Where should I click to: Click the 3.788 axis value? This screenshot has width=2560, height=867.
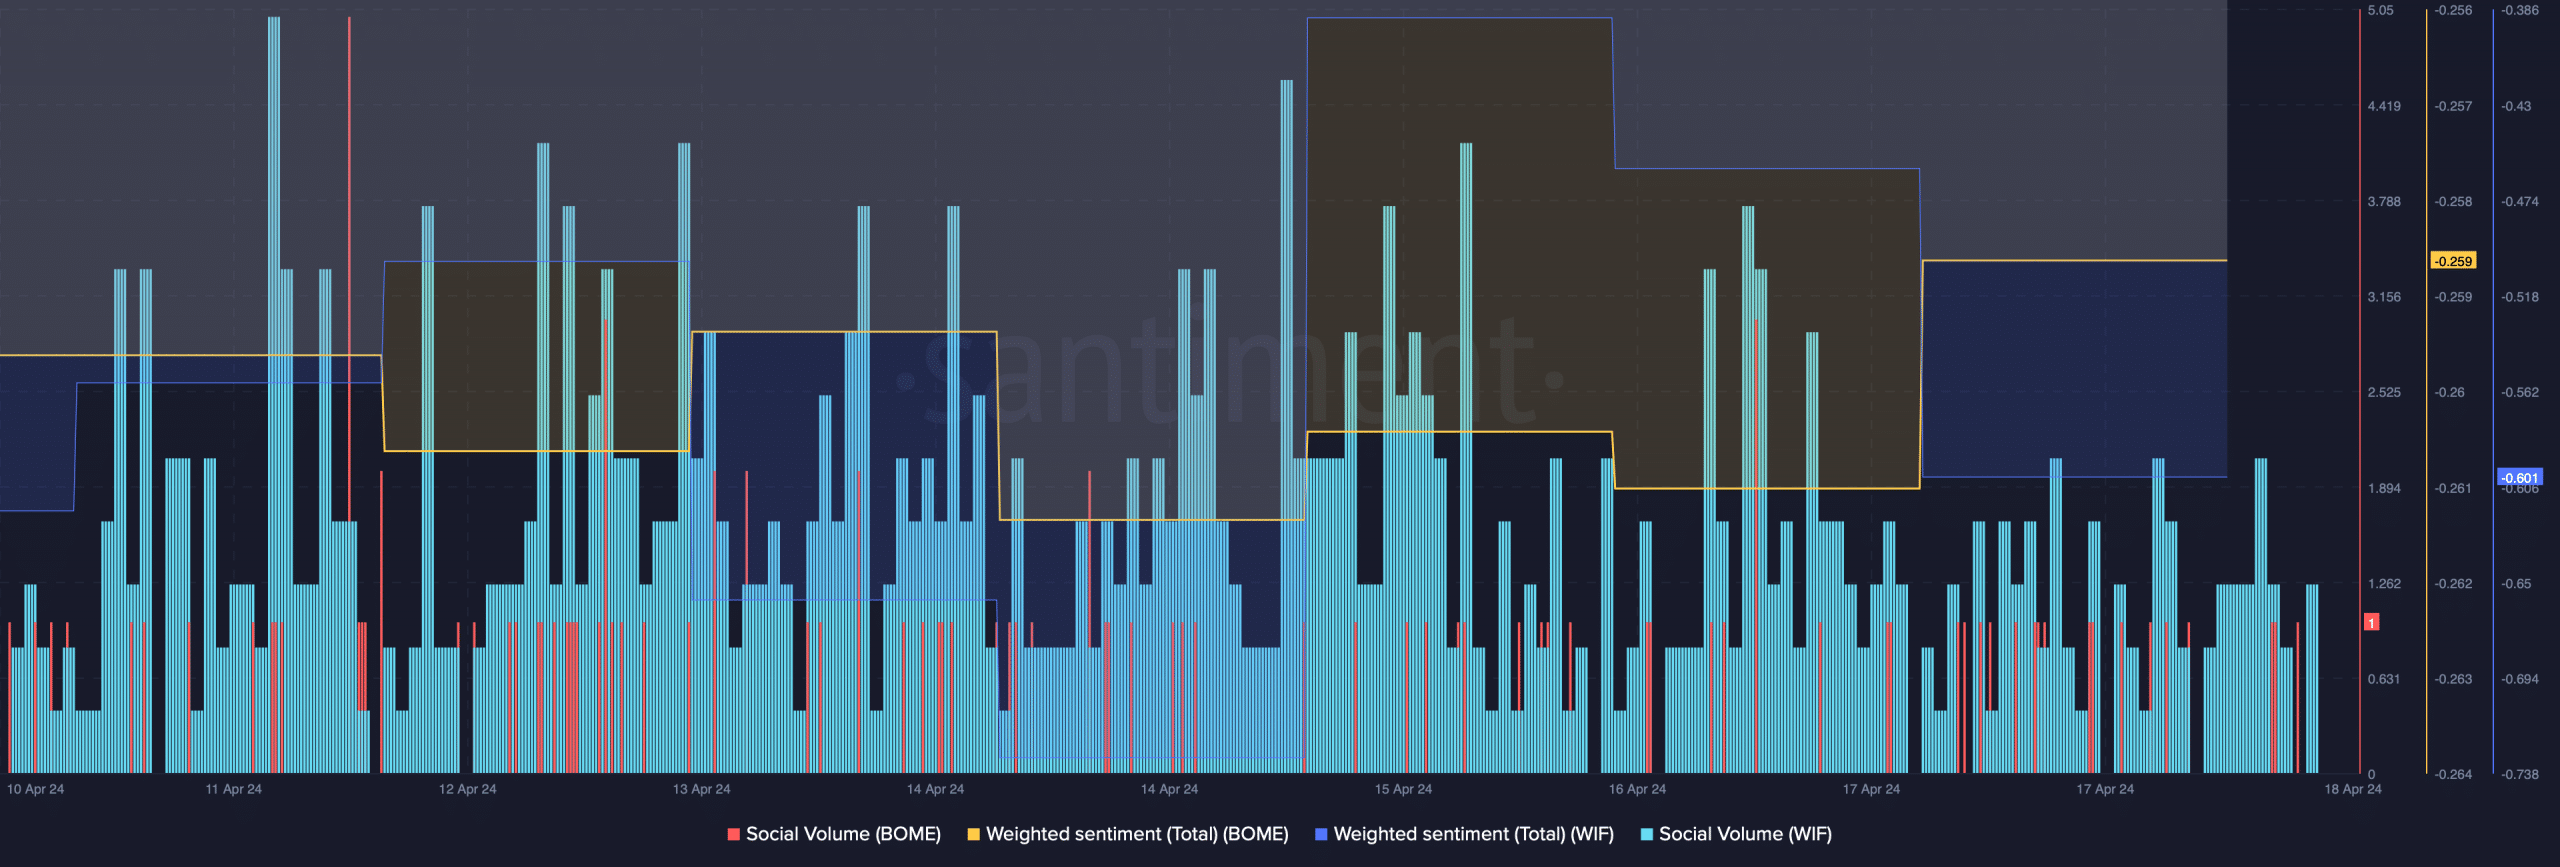pos(2384,202)
